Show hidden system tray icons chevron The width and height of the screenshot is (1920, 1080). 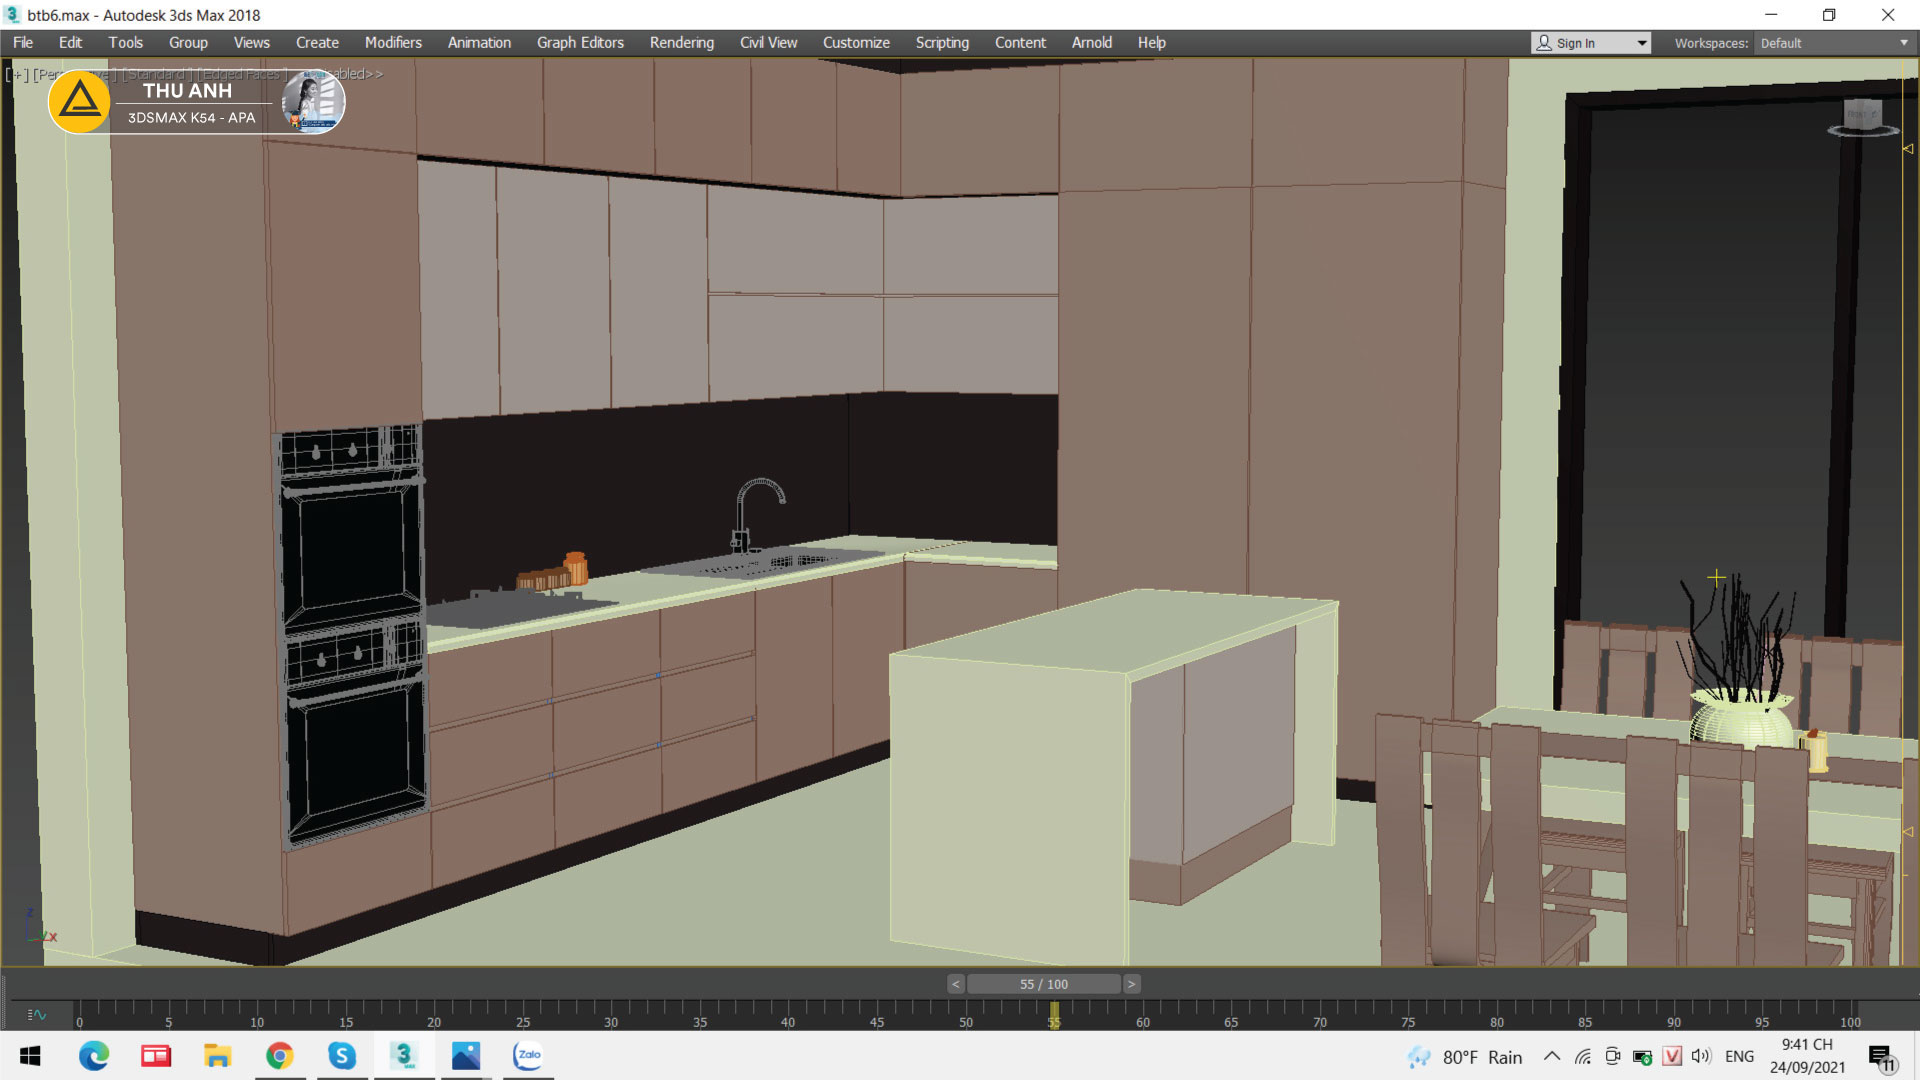[1552, 1056]
